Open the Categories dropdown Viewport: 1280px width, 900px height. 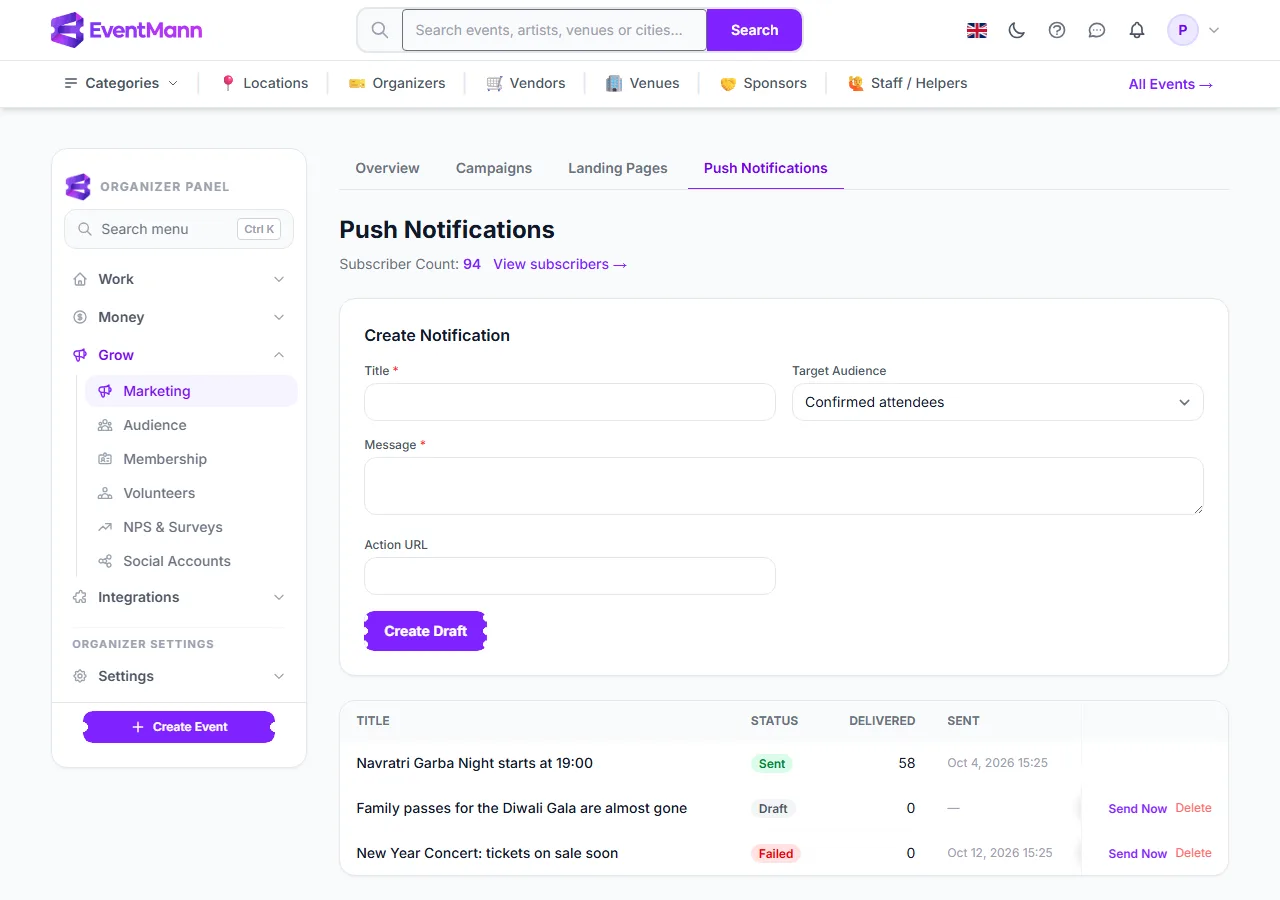[121, 83]
